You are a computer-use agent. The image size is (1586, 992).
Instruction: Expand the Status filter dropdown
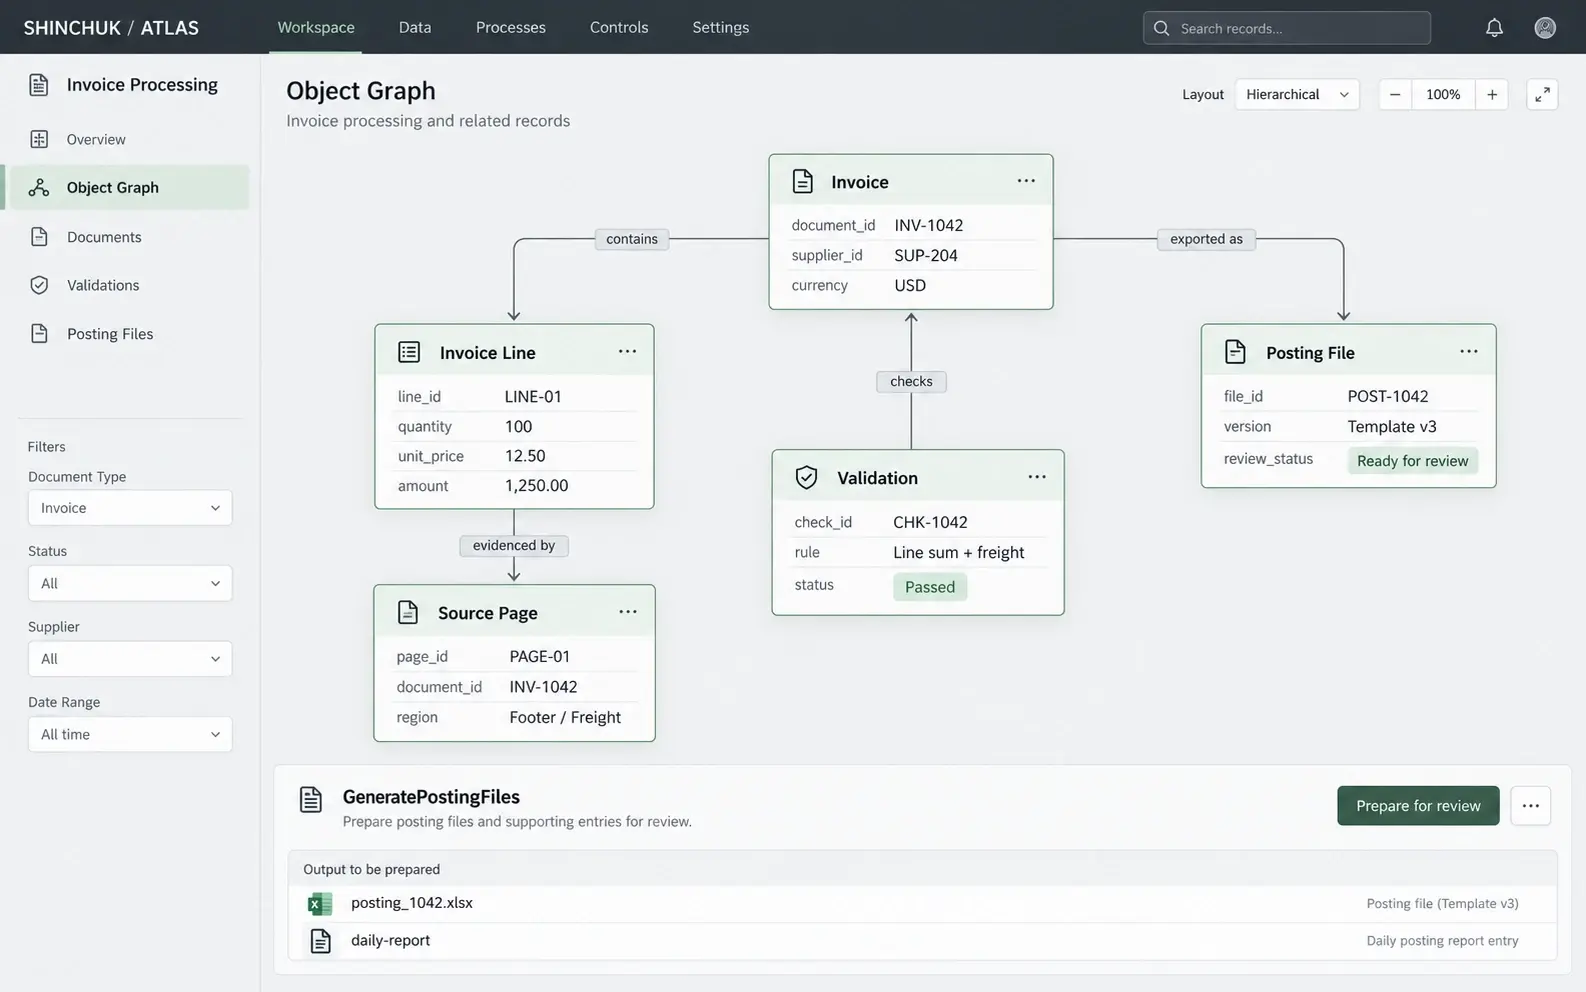(x=130, y=583)
